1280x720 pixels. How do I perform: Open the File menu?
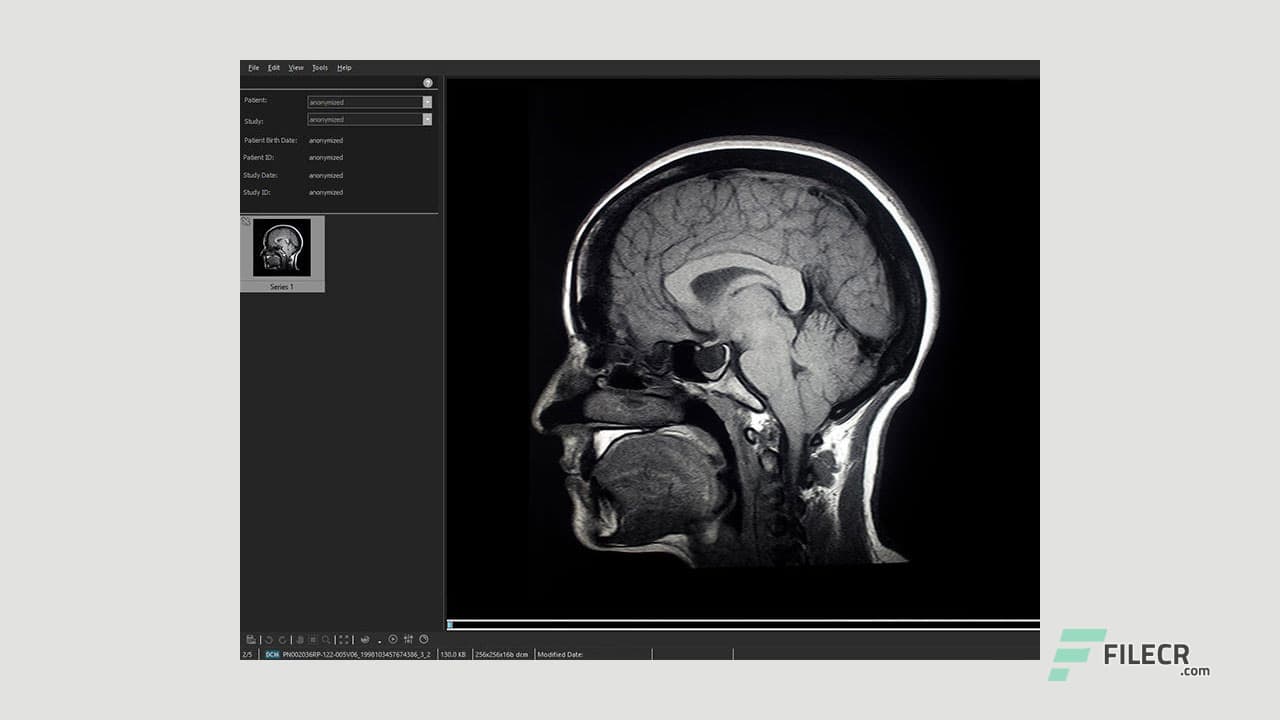[253, 67]
